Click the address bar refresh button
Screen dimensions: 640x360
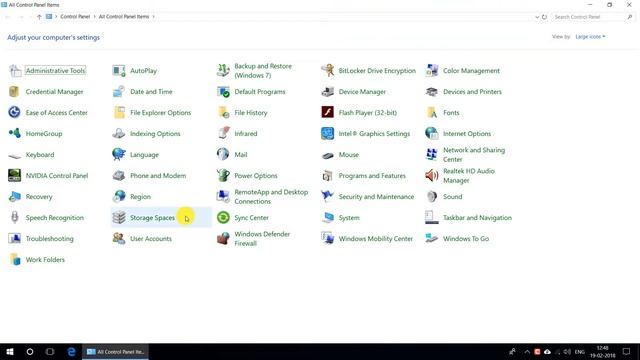pos(544,17)
